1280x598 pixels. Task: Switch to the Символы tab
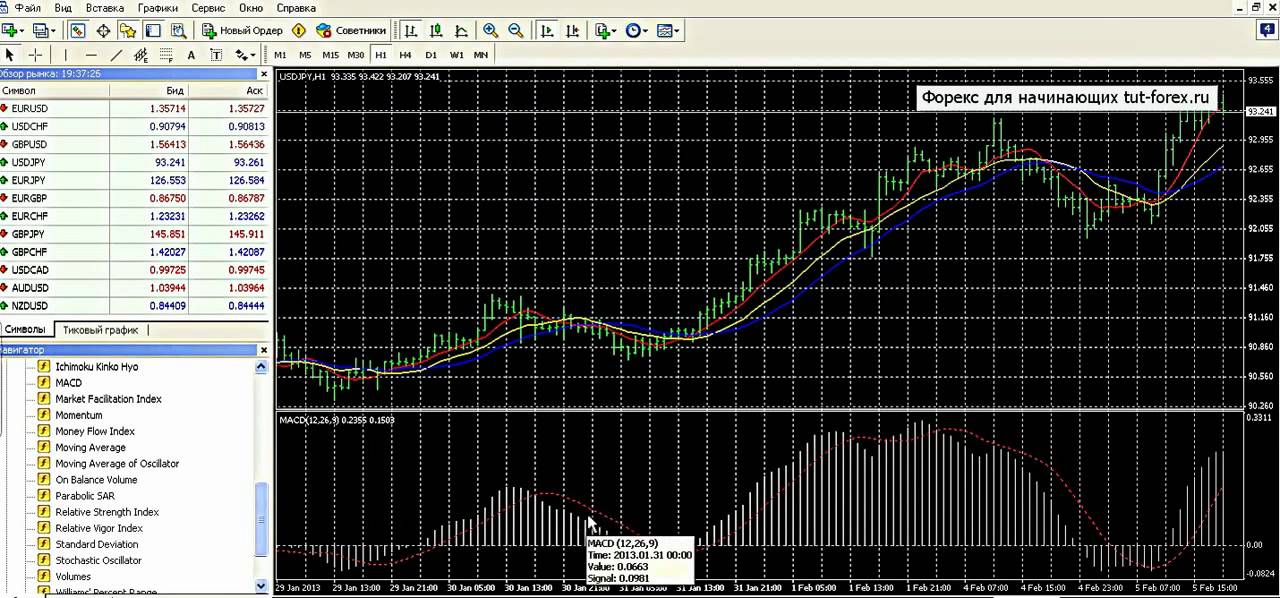[x=25, y=329]
